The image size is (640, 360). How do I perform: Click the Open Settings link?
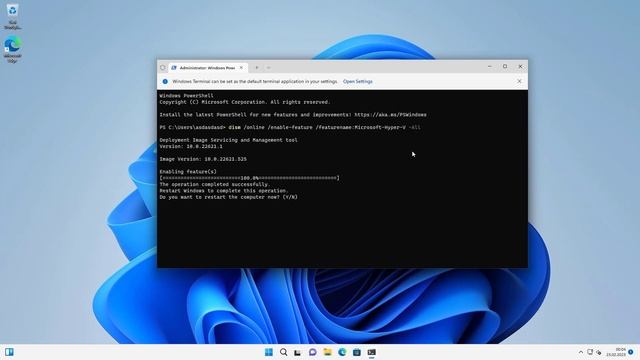358,82
